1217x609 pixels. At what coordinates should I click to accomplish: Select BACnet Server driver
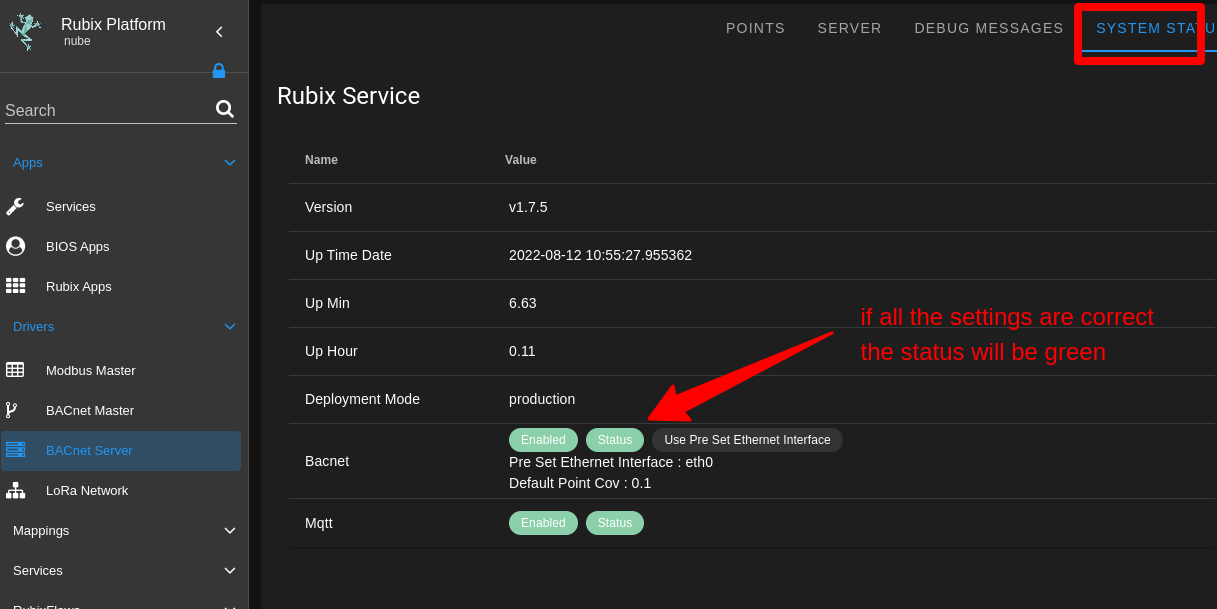pyautogui.click(x=121, y=451)
